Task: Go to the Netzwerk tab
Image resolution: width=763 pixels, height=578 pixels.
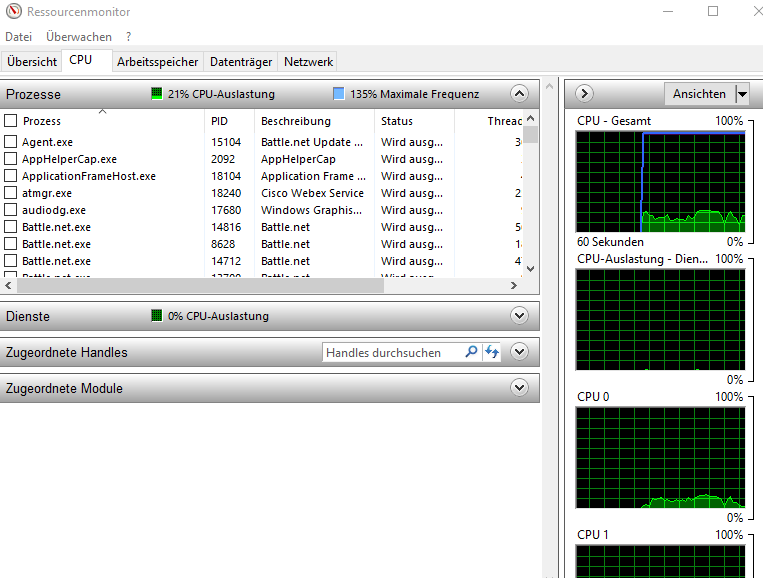Action: tap(309, 62)
